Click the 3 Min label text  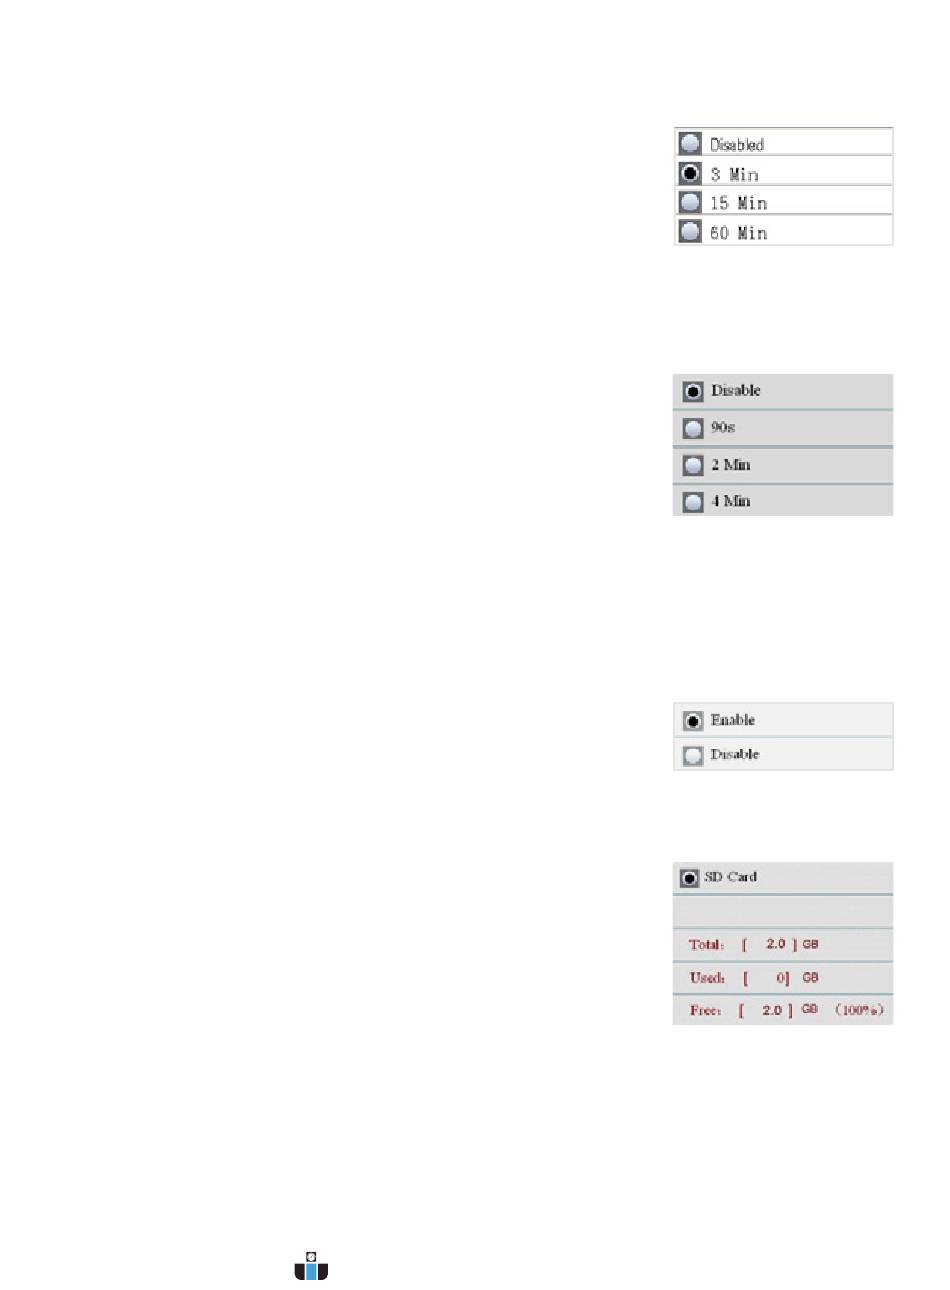[734, 174]
